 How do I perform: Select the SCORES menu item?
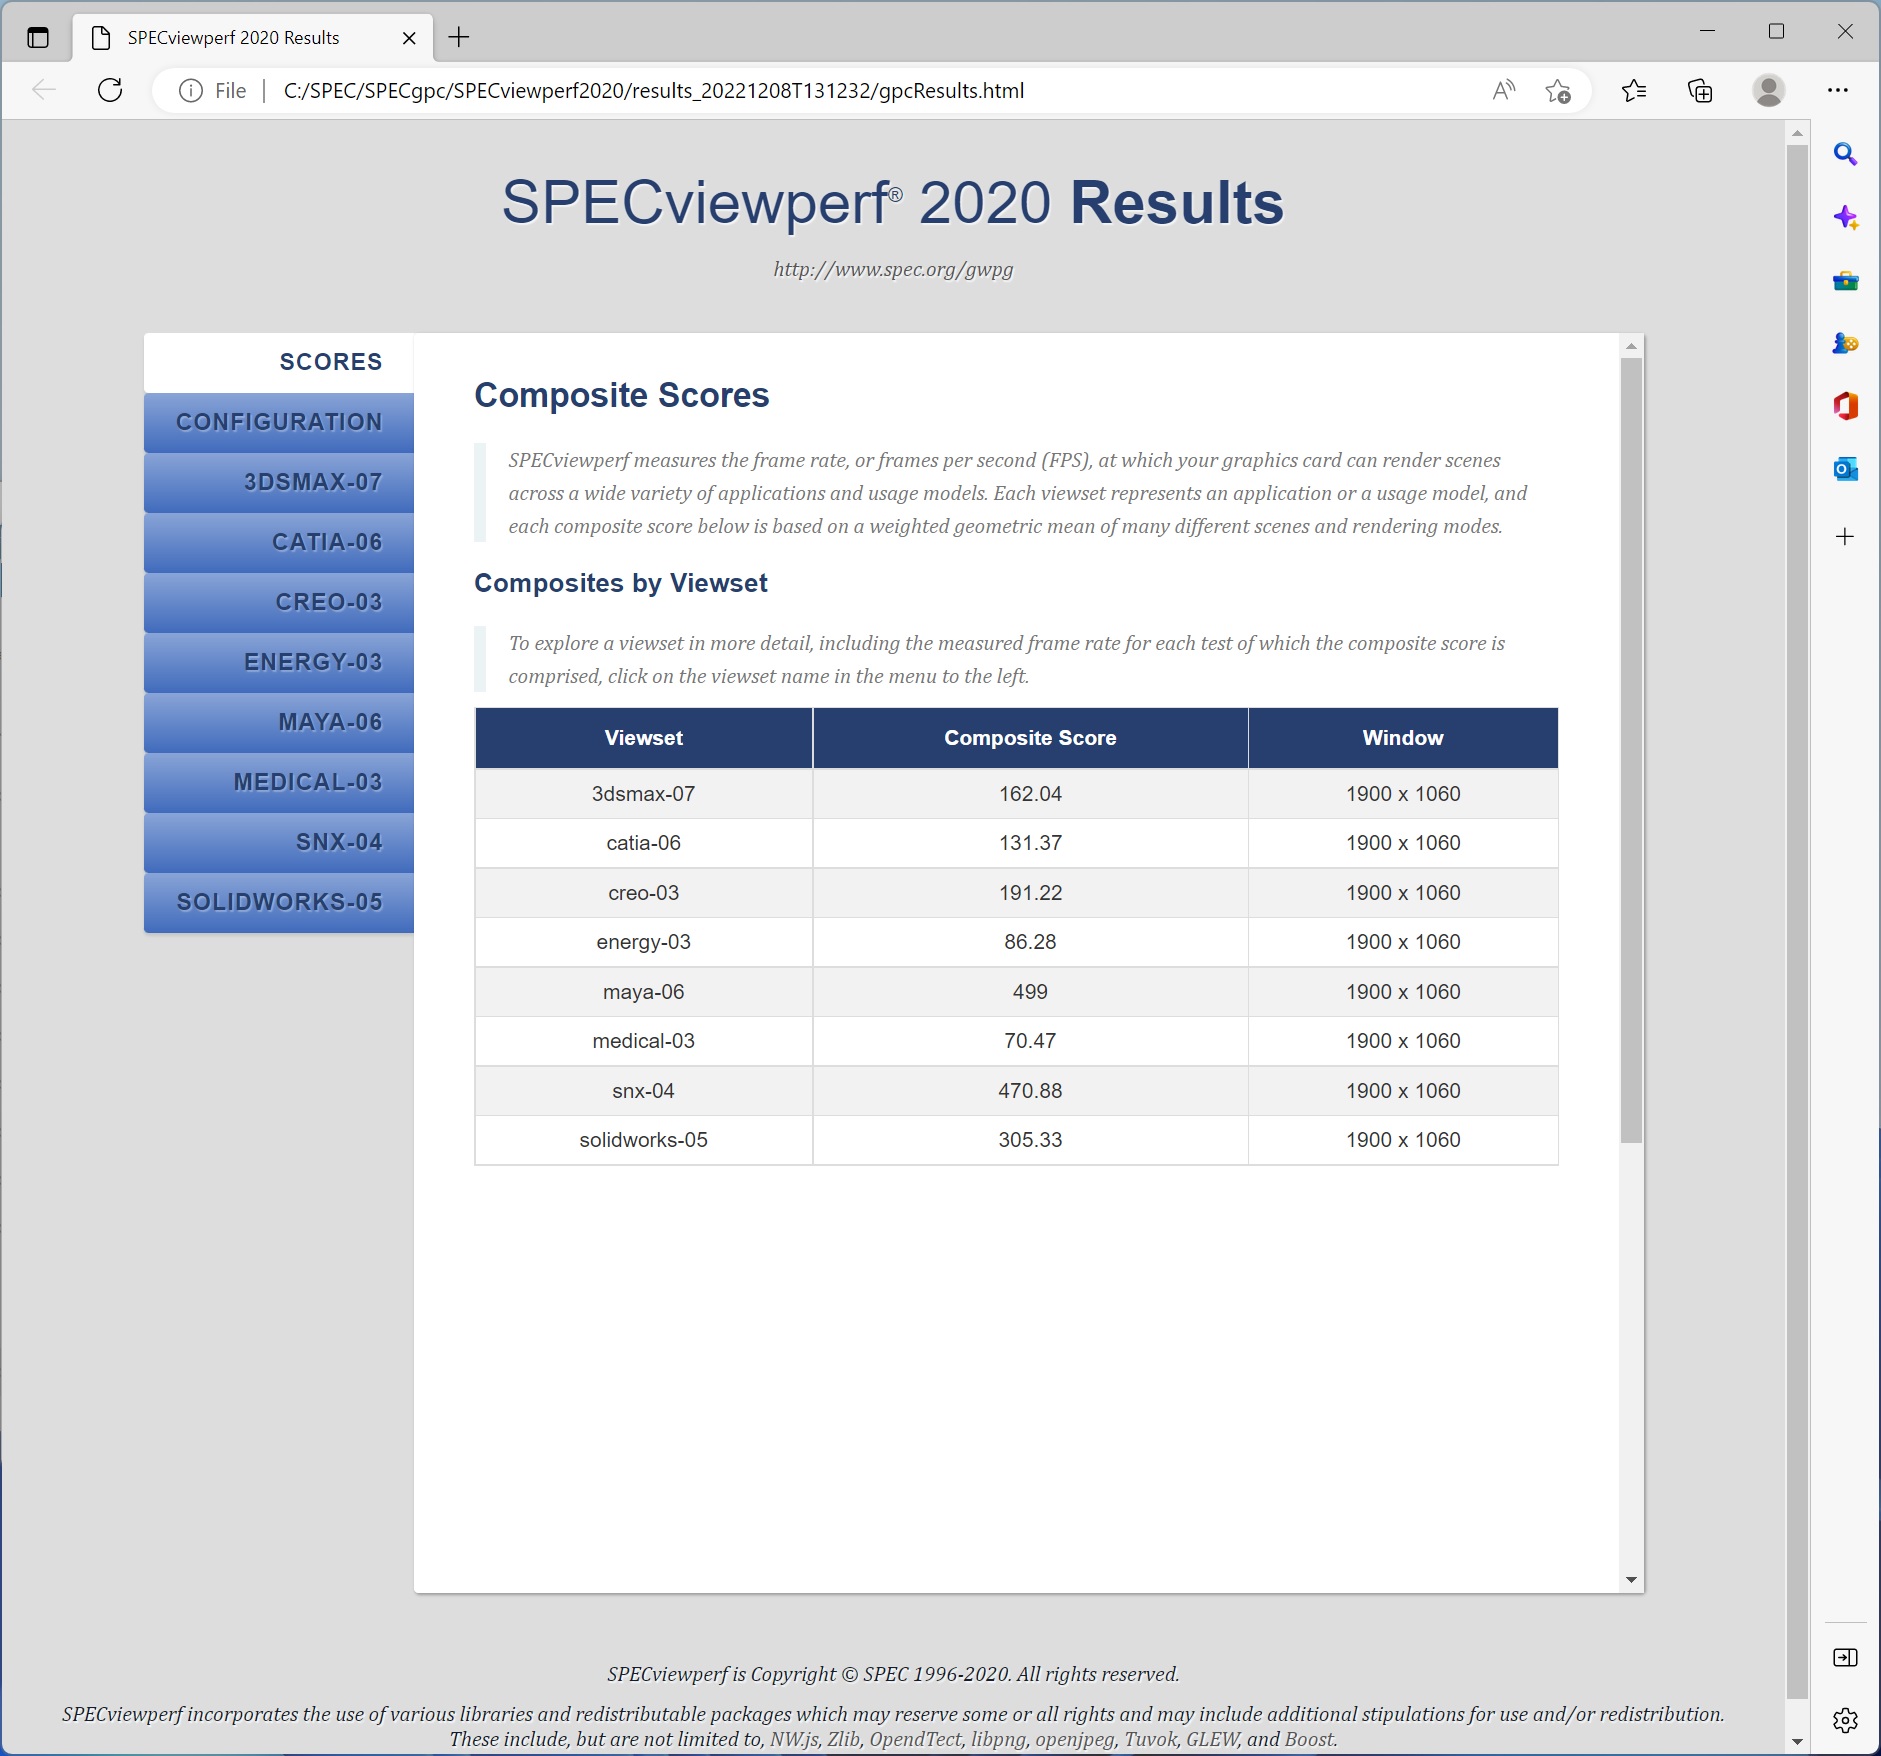(279, 362)
